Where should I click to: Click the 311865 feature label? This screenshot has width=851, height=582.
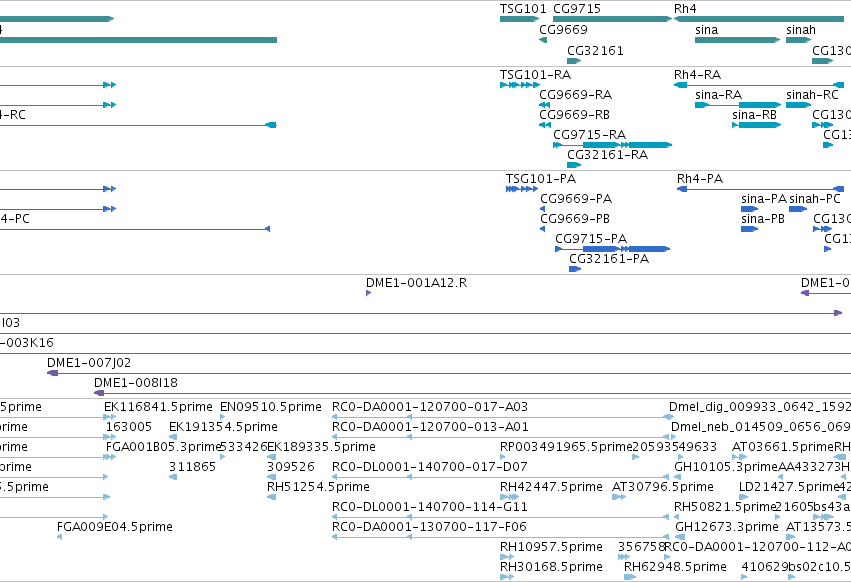point(192,467)
